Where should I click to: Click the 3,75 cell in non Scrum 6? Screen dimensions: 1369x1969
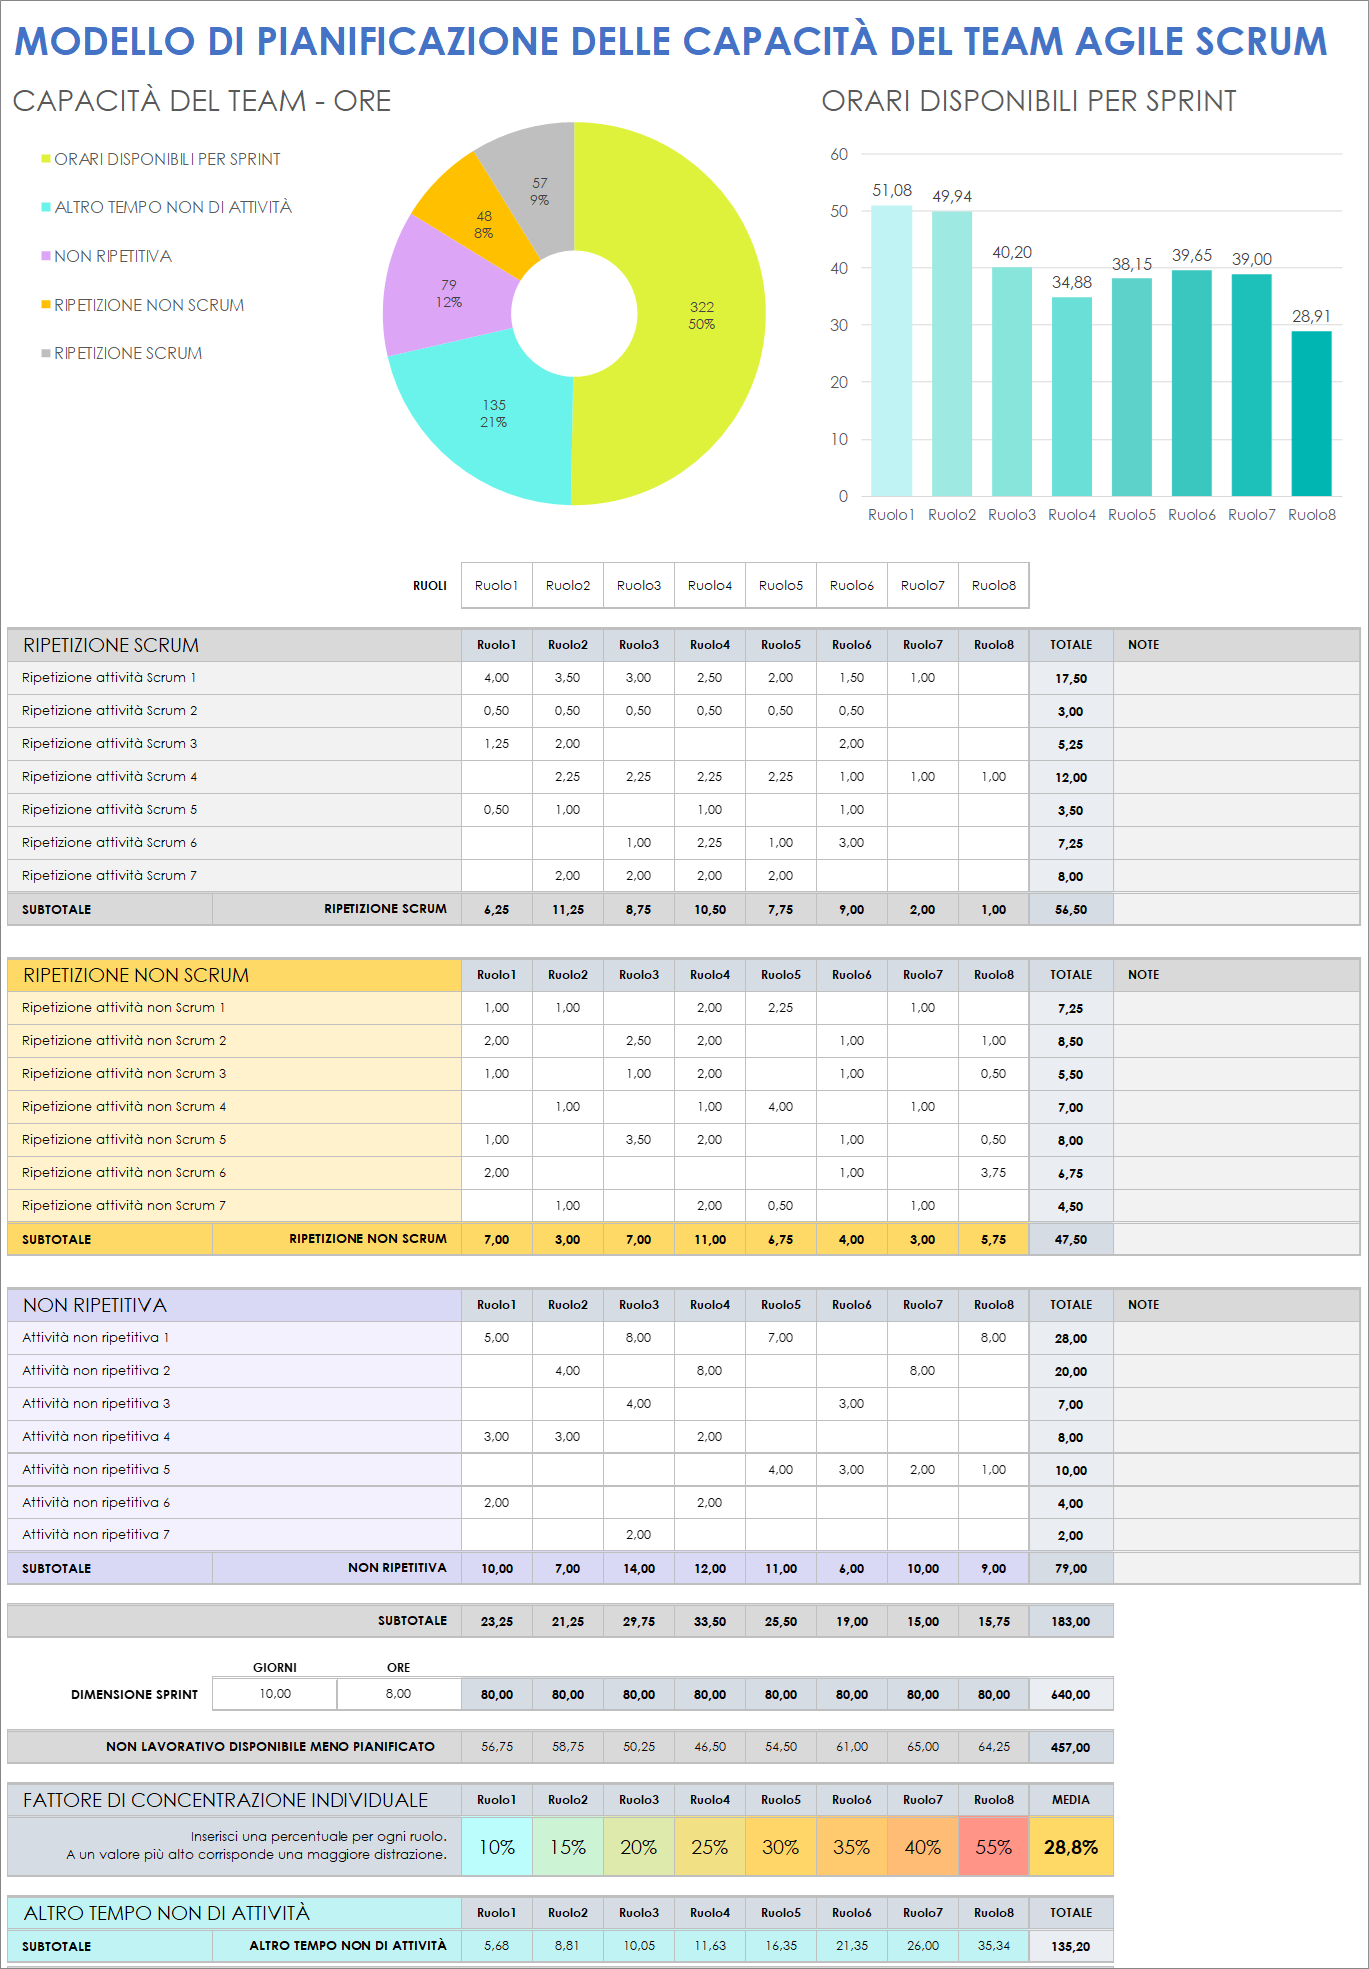point(994,1172)
